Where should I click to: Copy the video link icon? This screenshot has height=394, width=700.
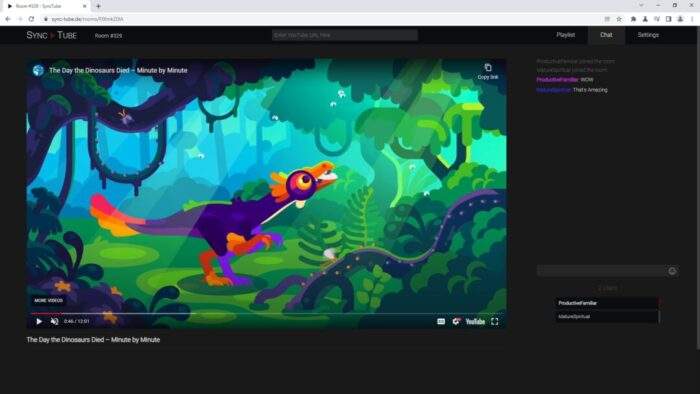click(x=488, y=71)
